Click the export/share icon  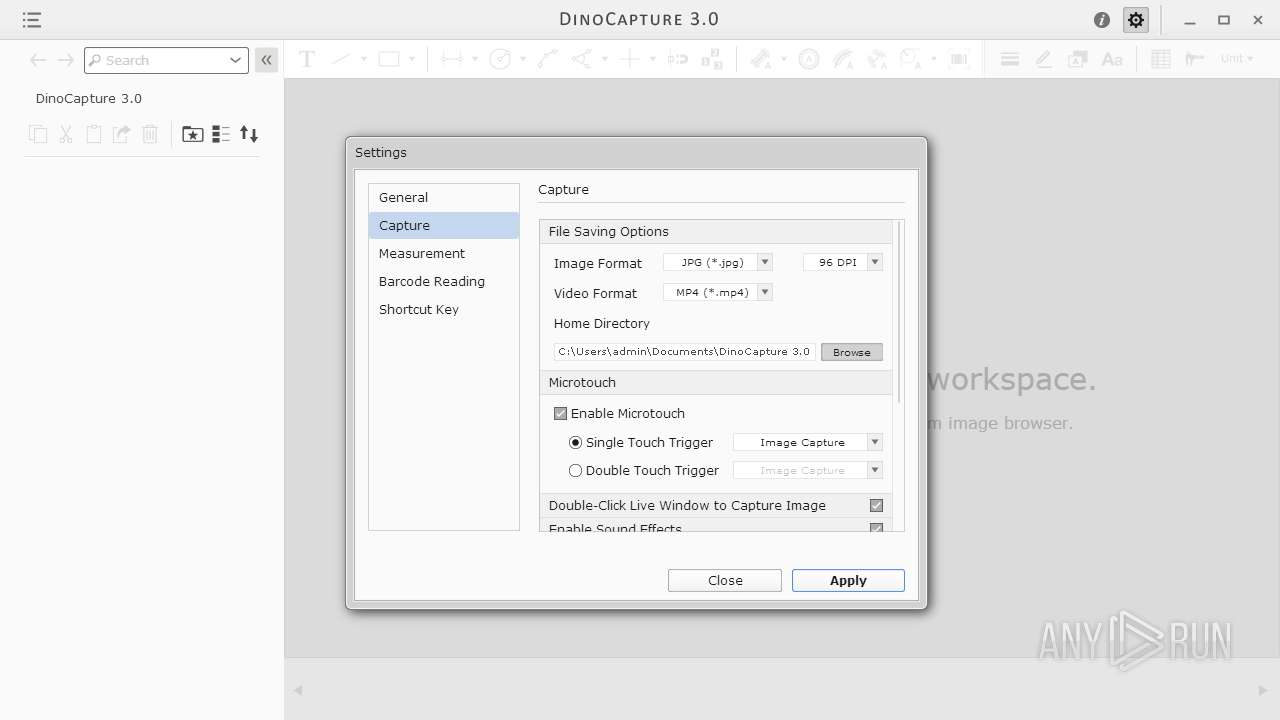[x=122, y=134]
